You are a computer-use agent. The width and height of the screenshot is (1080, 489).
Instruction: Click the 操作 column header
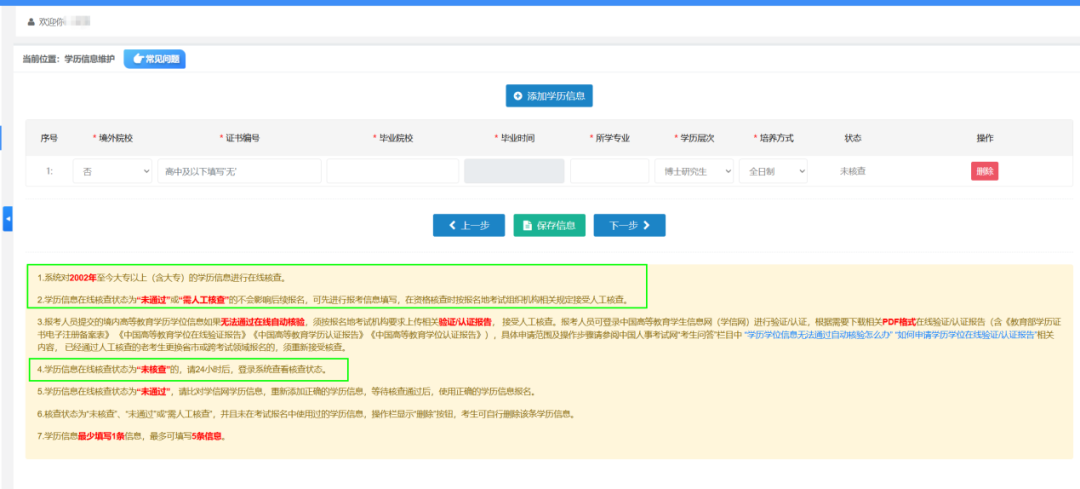point(985,138)
